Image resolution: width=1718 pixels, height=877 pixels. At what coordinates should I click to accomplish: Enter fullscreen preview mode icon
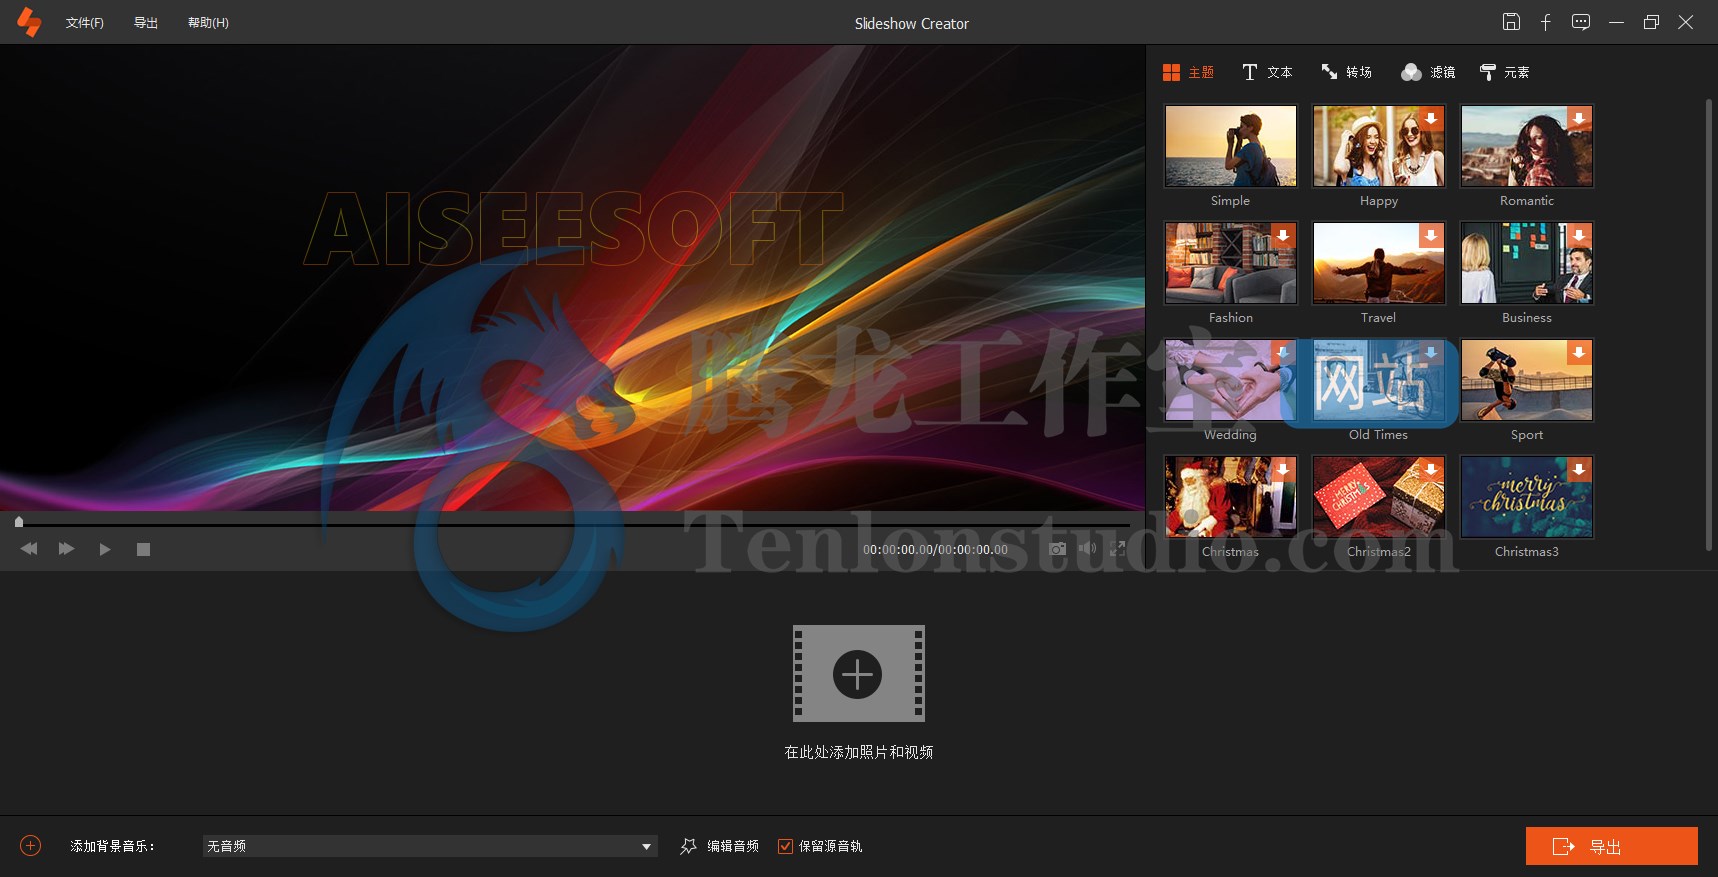[1118, 548]
